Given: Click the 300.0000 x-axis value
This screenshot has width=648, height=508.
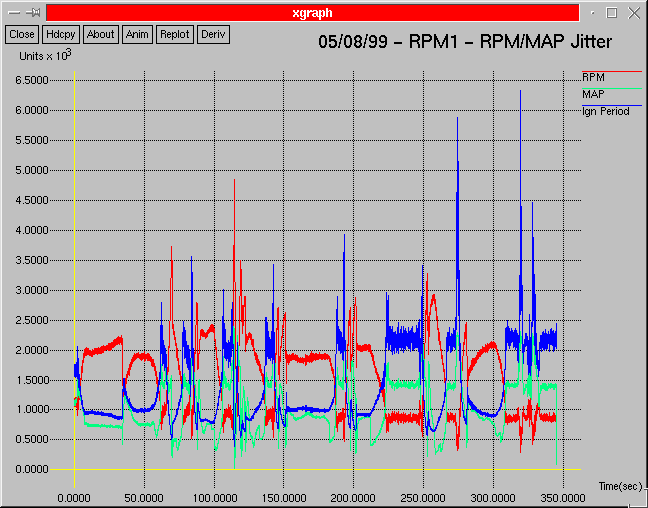Looking at the screenshot, I should click(493, 498).
